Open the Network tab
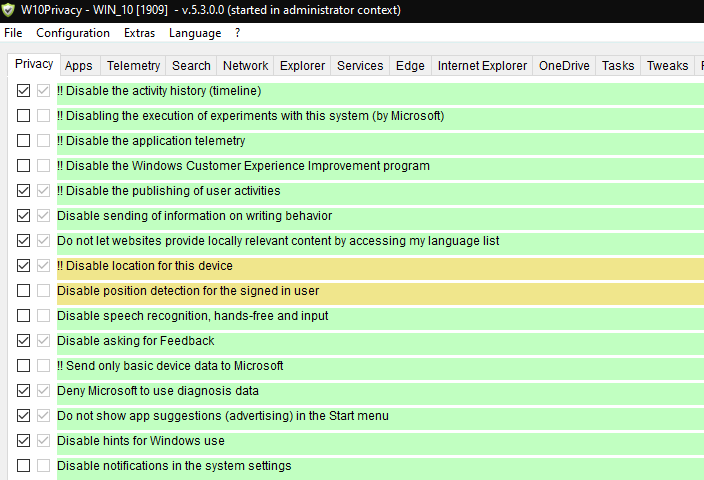Viewport: 704px width, 480px height. point(246,66)
